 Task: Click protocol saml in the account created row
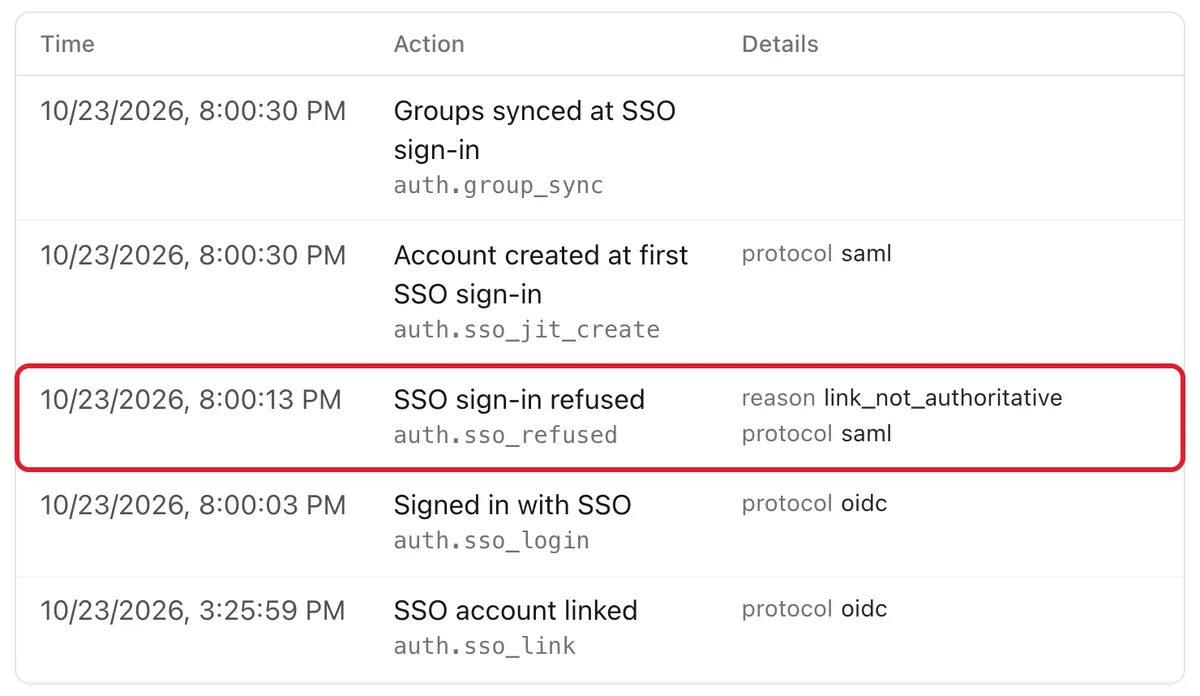[817, 254]
